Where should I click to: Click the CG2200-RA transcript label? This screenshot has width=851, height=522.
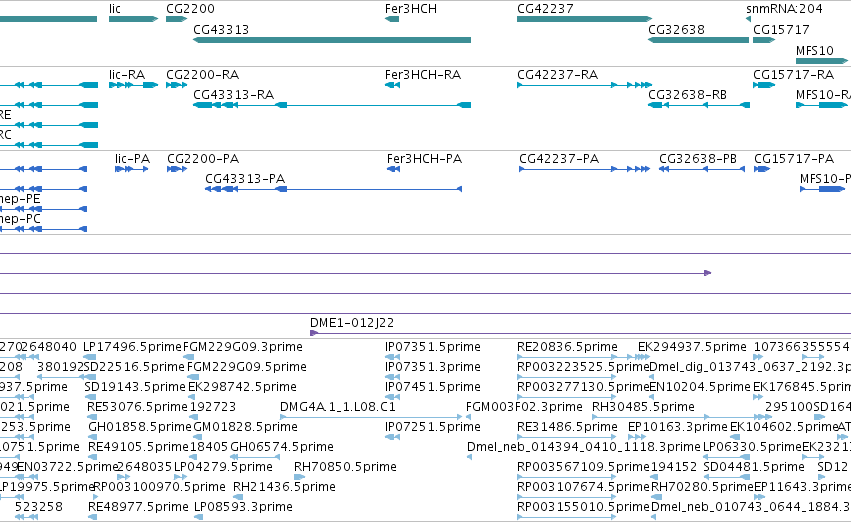pos(202,74)
